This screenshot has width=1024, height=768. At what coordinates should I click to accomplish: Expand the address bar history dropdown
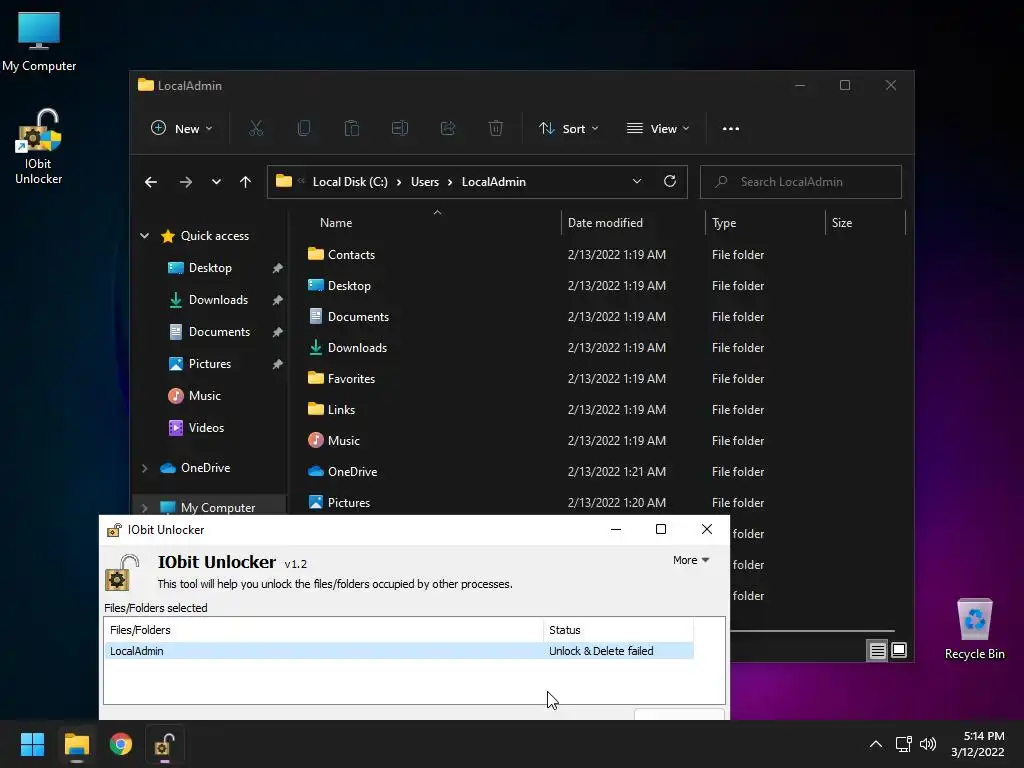pyautogui.click(x=637, y=182)
